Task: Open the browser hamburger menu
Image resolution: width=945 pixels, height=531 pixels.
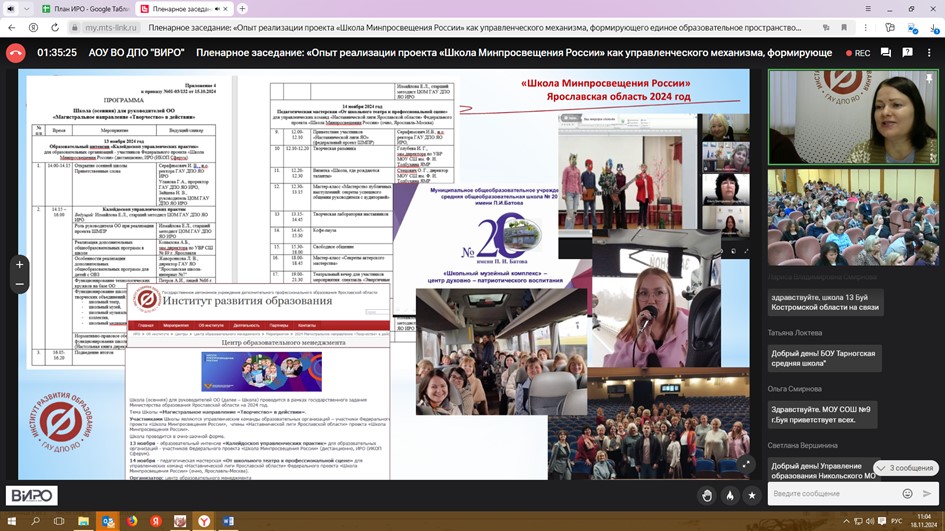Action: [x=868, y=9]
